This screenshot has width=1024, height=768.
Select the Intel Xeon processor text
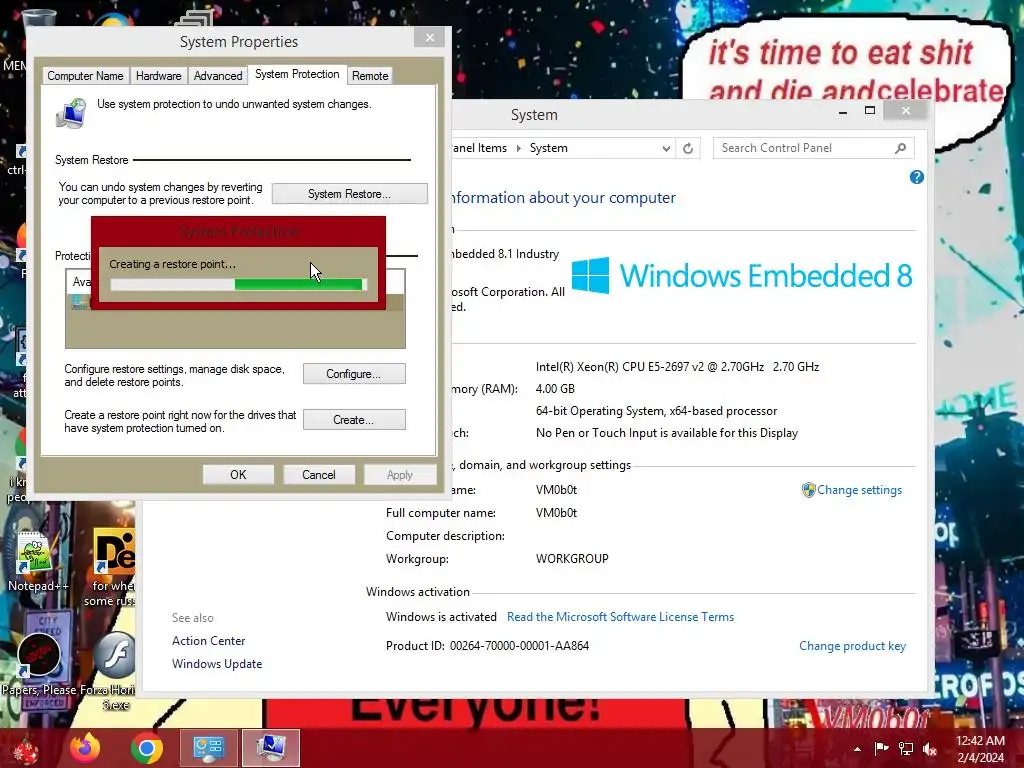point(677,367)
